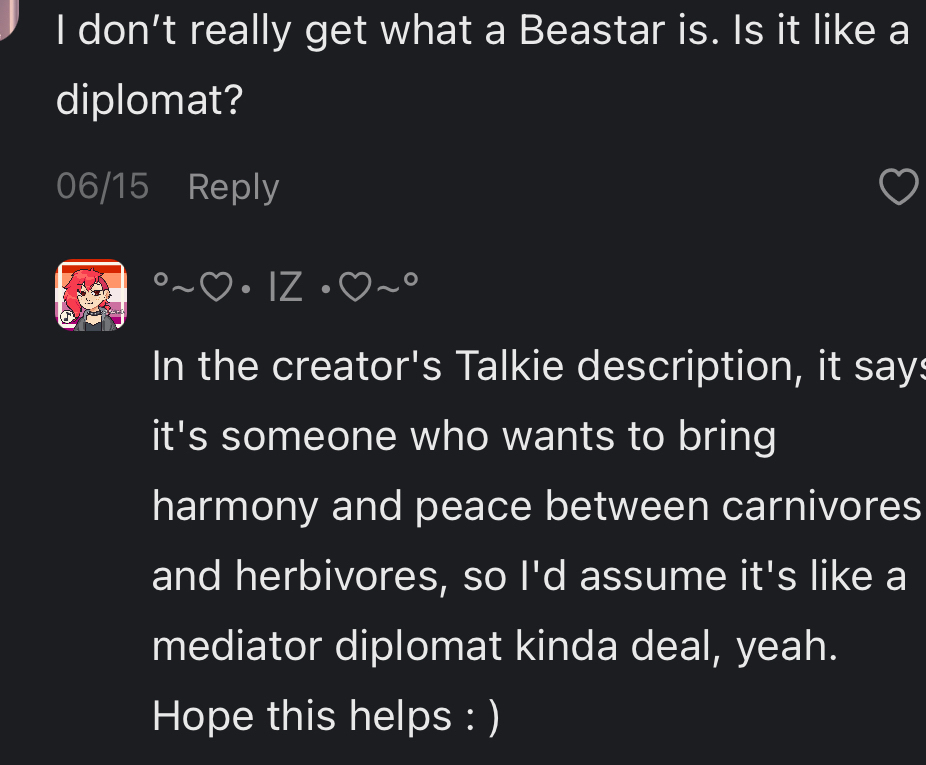
Task: Click the 06/15 comment date
Action: (x=102, y=187)
